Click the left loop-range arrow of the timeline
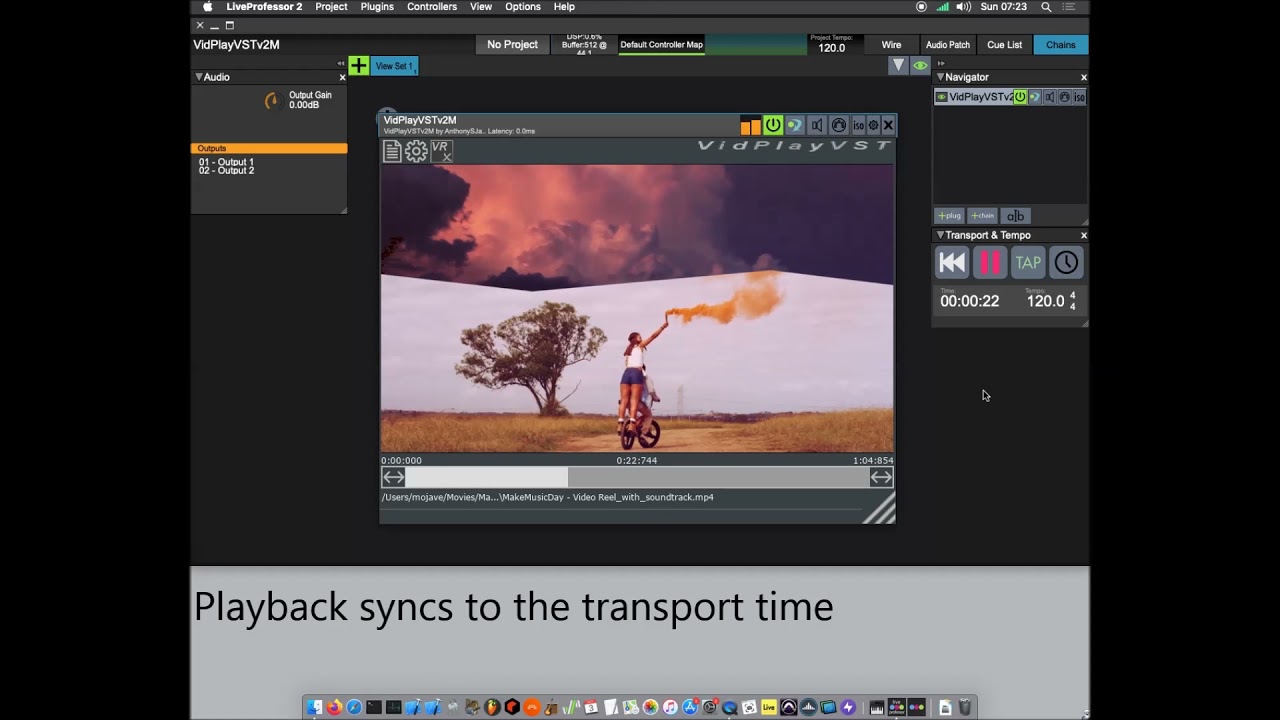 coord(393,477)
